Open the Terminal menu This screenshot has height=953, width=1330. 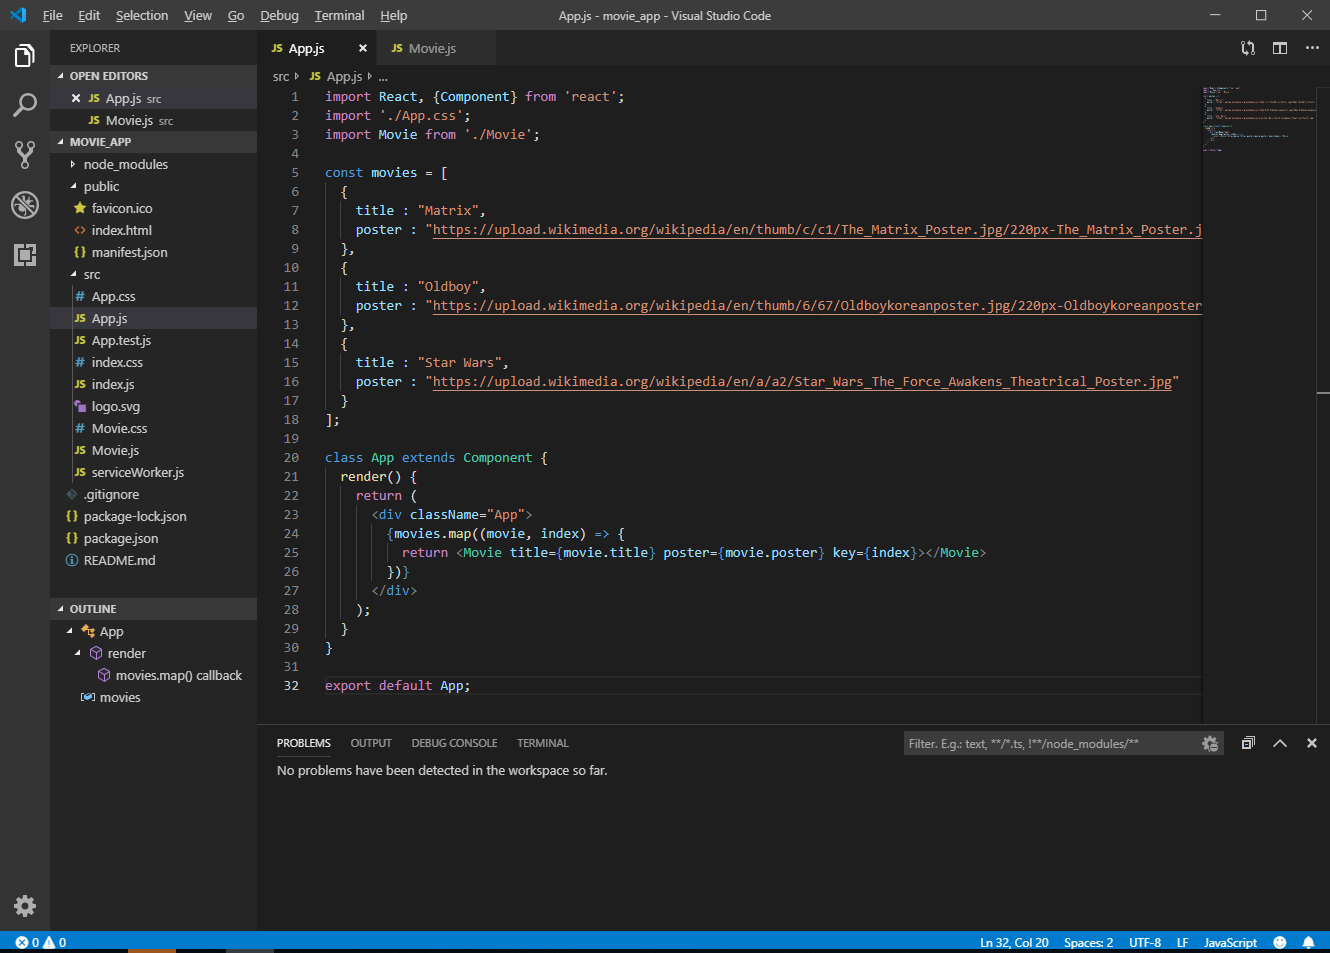[x=339, y=15]
